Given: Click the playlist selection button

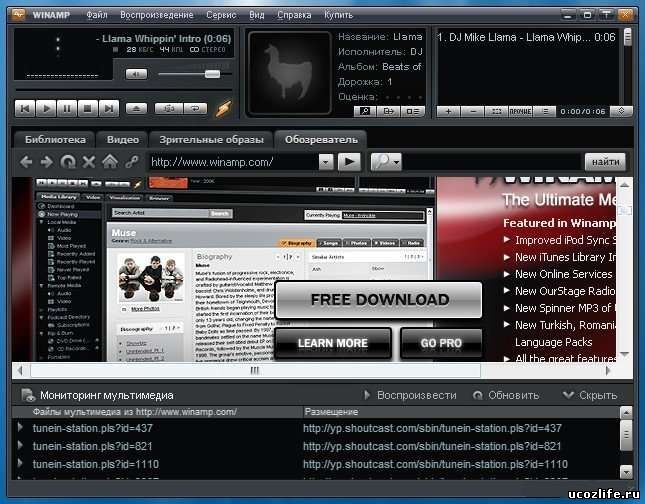Looking at the screenshot, I should tap(497, 111).
